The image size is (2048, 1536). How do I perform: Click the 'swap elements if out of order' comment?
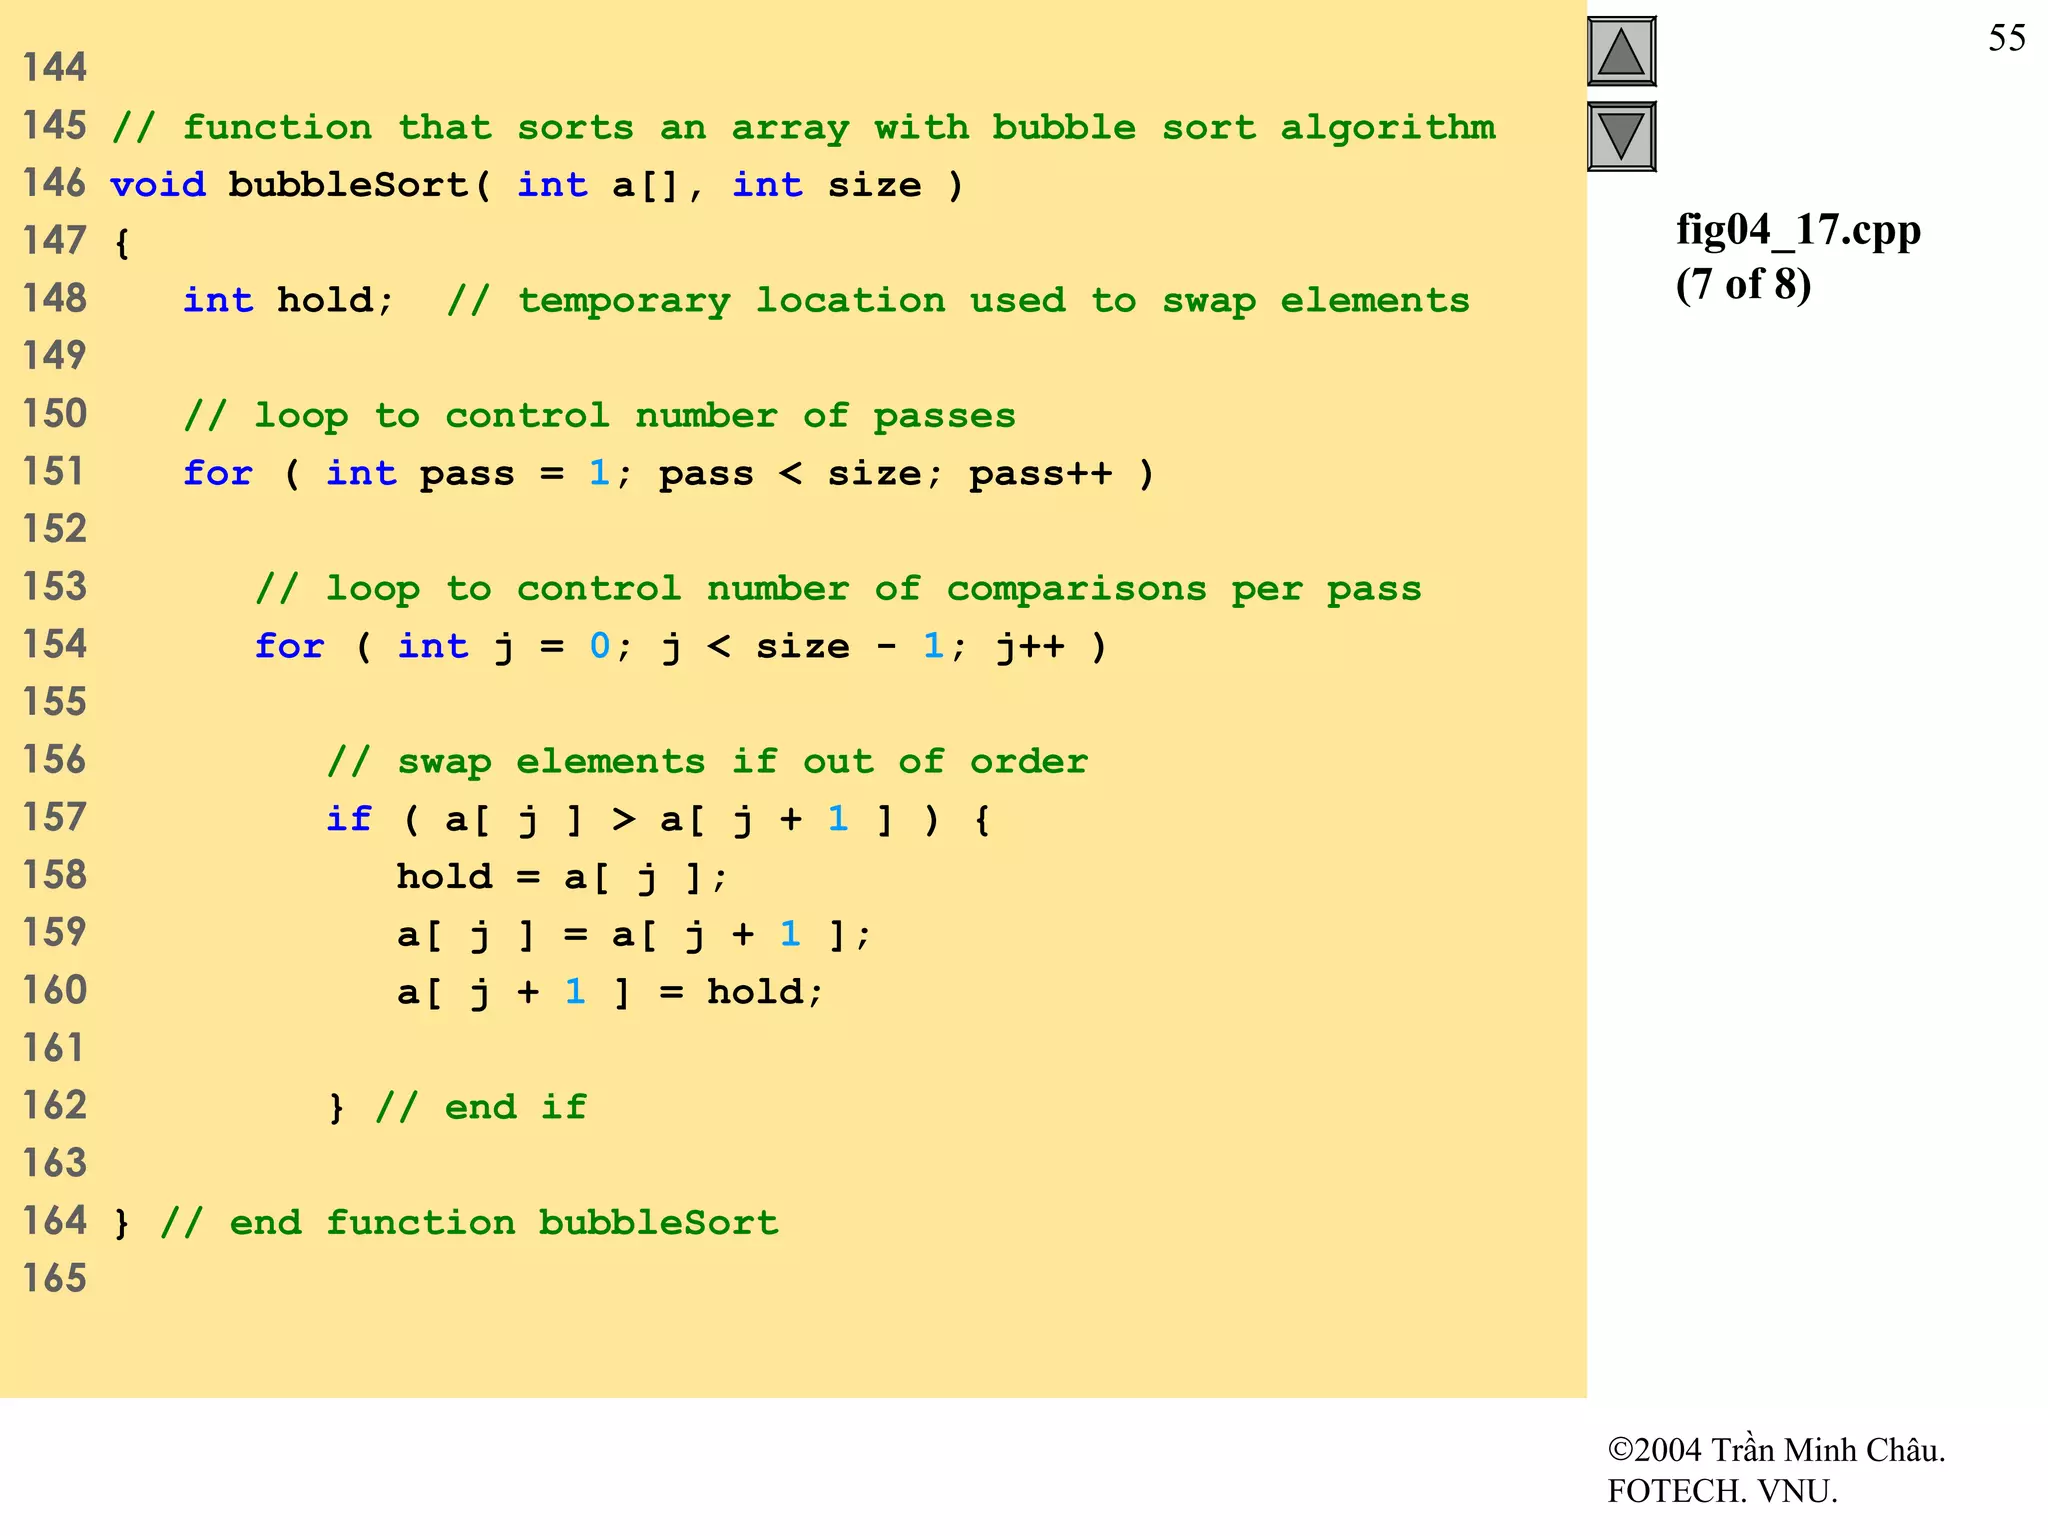point(707,762)
